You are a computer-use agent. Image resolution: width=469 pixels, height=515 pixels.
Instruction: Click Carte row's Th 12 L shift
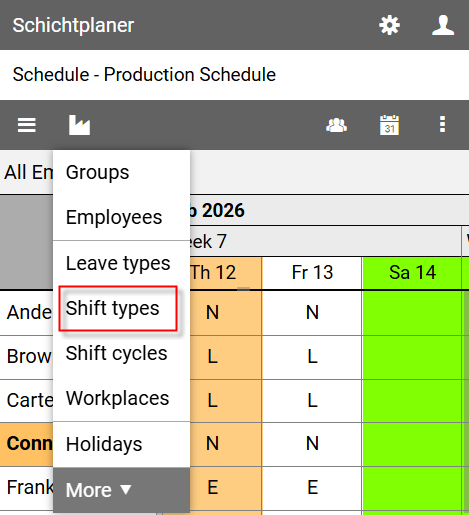click(226, 401)
